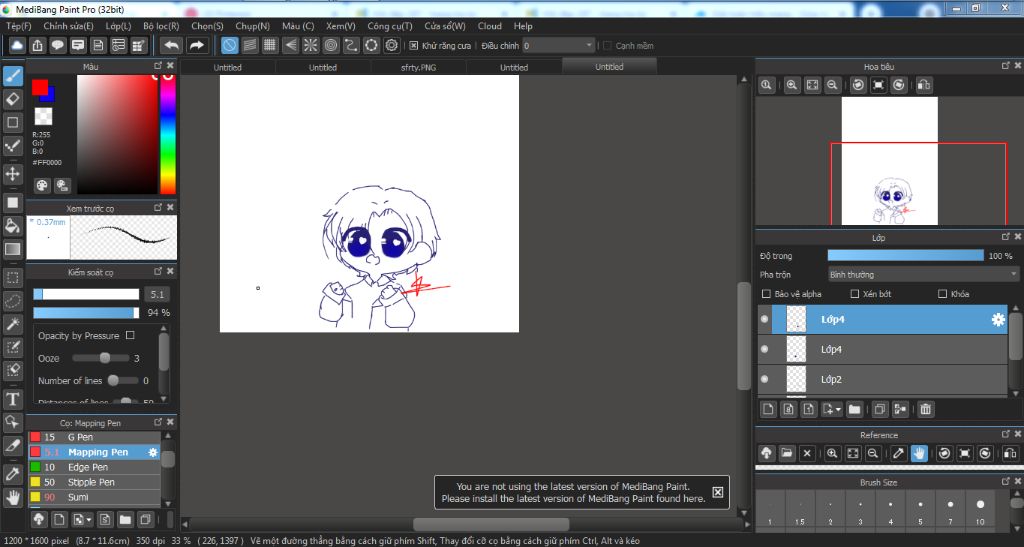
Task: Open Tệp(F) menu
Action: click(19, 26)
